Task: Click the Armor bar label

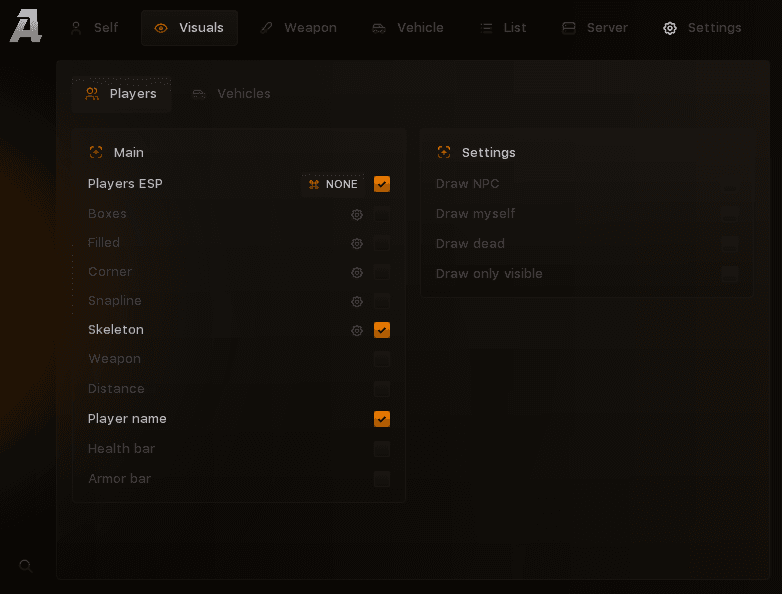Action: (119, 479)
